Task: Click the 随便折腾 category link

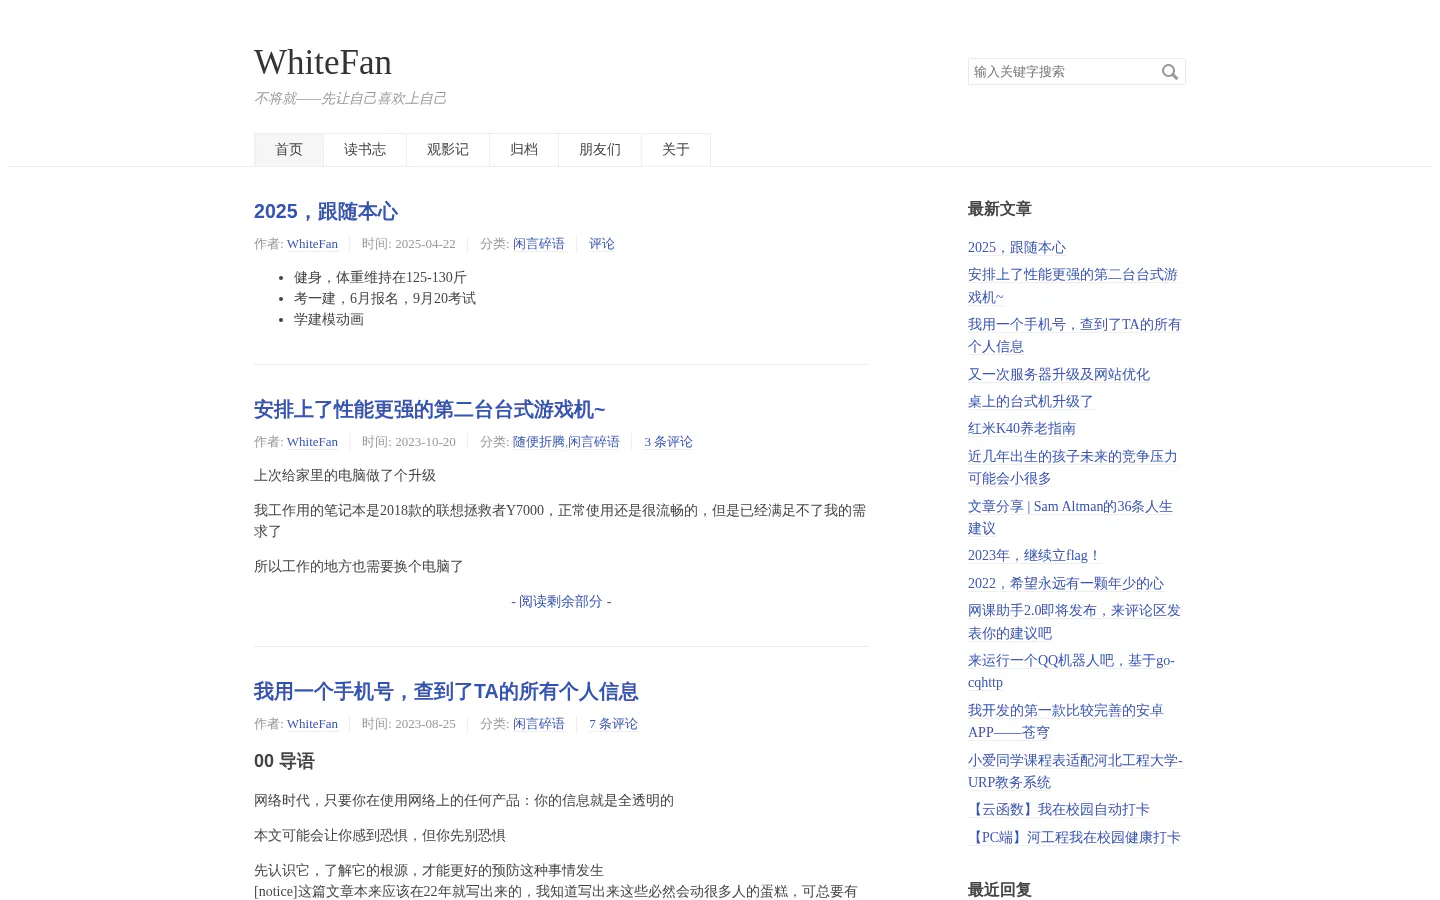Action: (539, 442)
